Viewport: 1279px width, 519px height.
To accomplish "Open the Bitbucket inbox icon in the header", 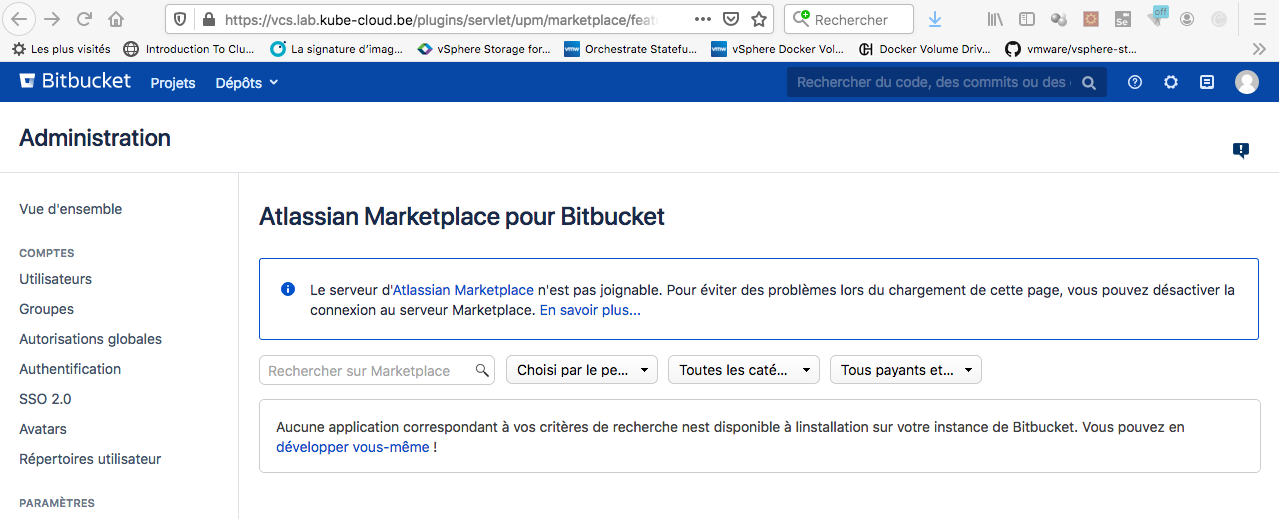I will (1207, 83).
